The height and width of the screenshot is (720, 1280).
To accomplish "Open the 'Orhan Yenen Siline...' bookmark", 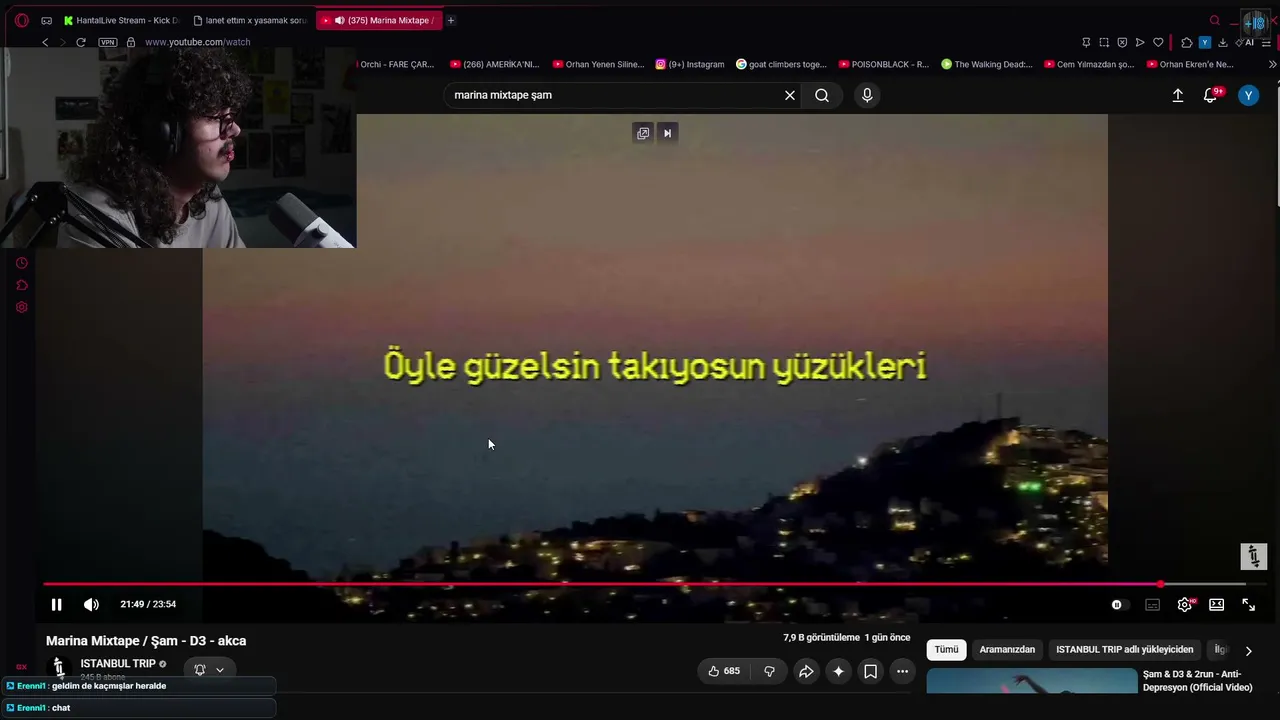I will (598, 64).
